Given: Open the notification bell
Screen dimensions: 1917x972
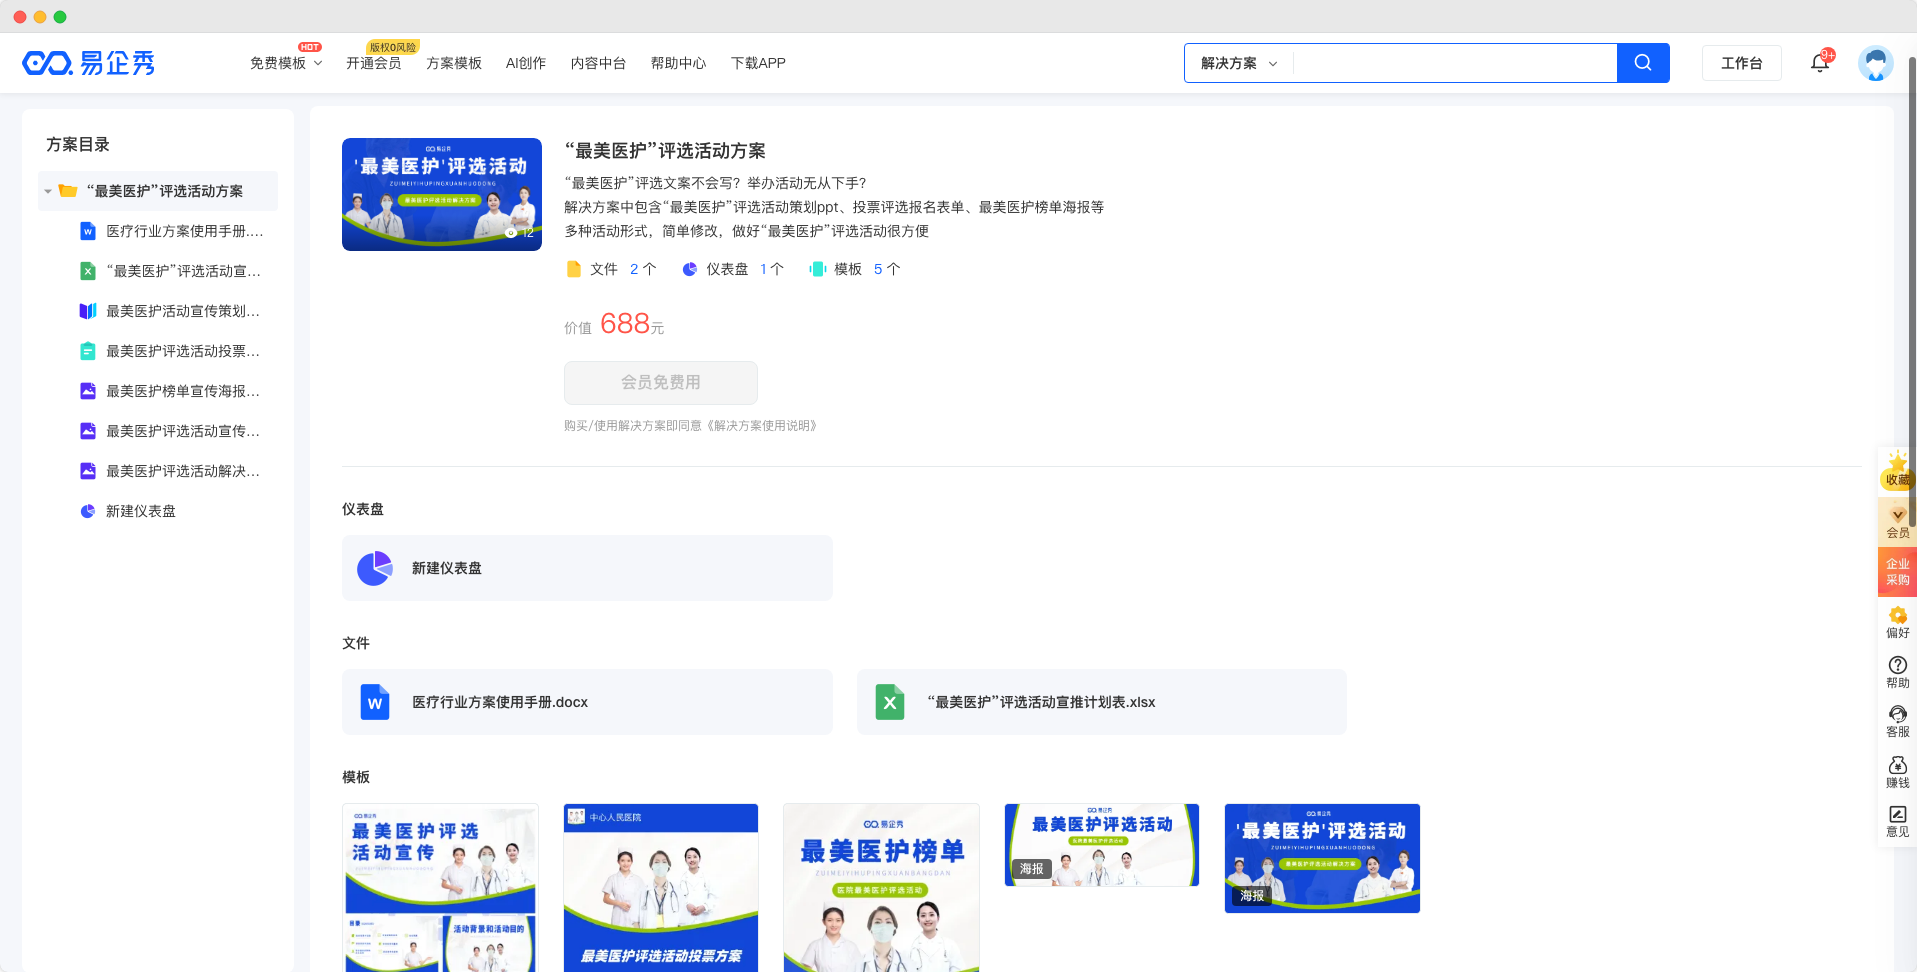Looking at the screenshot, I should [1820, 63].
